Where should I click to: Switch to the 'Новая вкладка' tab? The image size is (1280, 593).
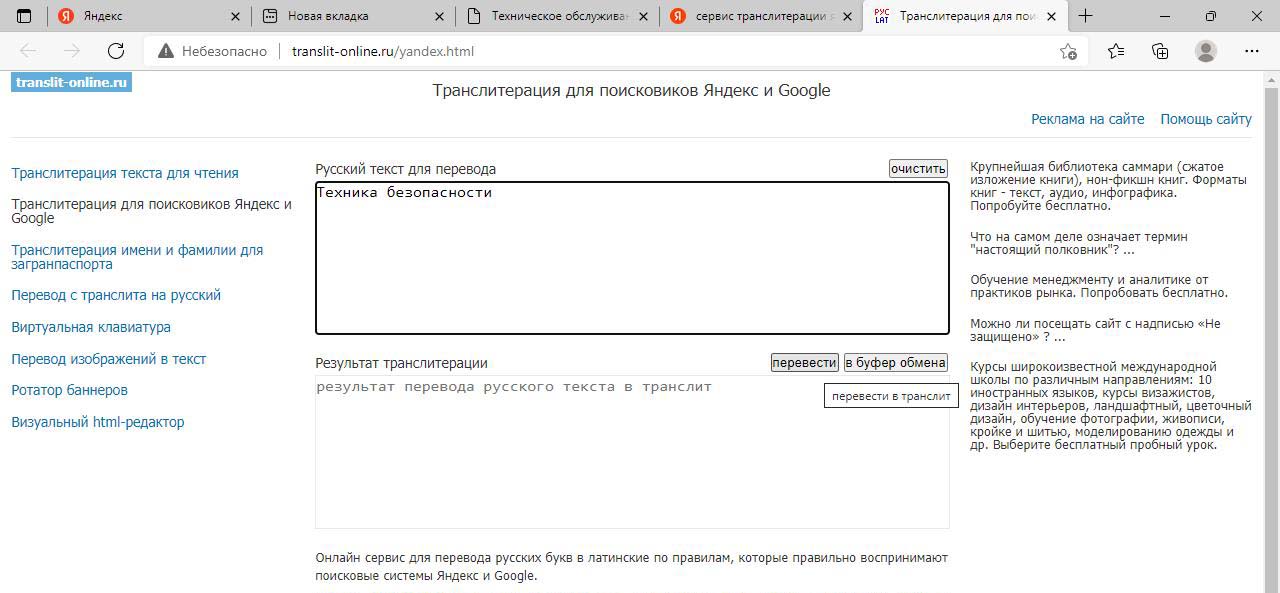tap(340, 16)
